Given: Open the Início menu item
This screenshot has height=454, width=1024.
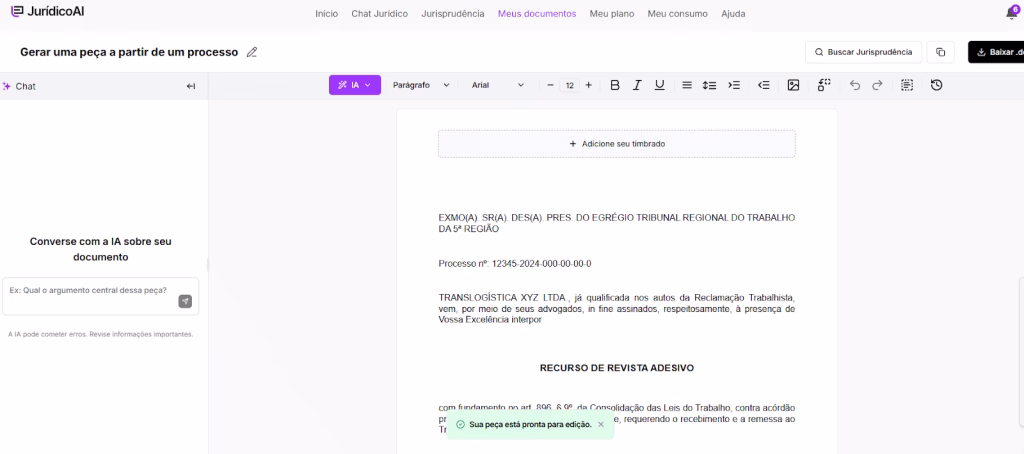Looking at the screenshot, I should pos(327,14).
